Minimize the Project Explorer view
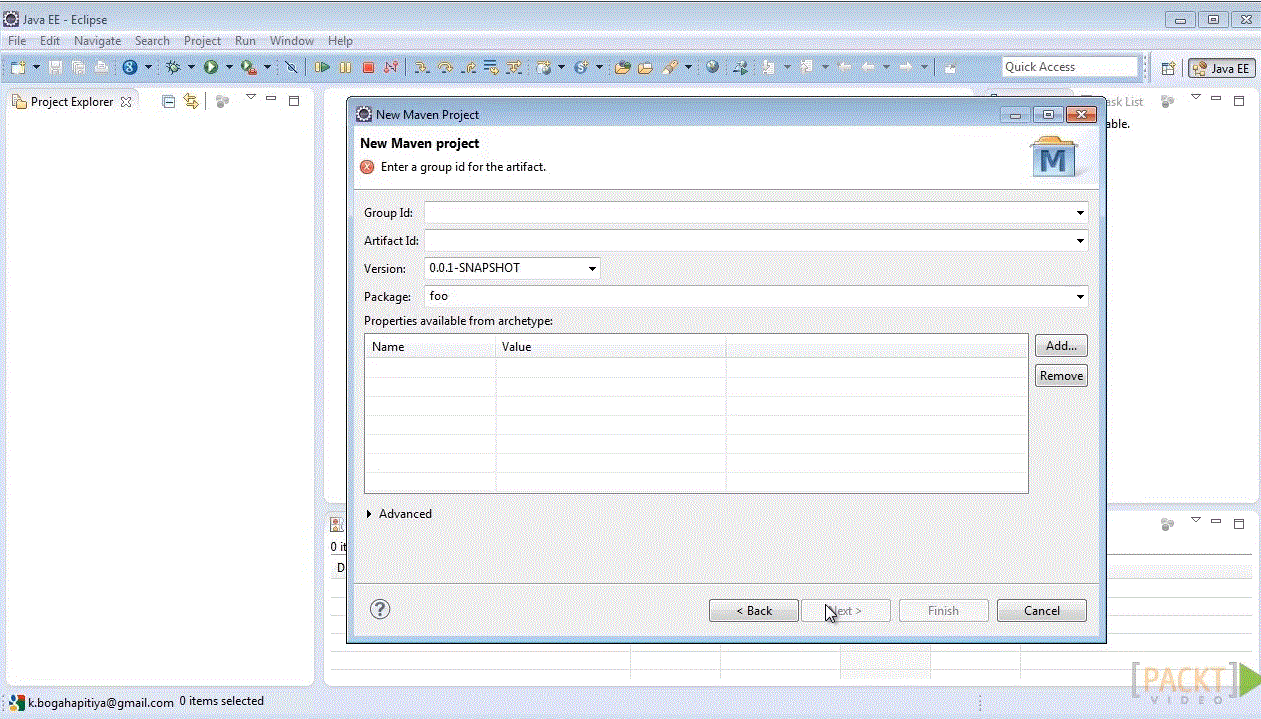The width and height of the screenshot is (1261, 719). 271,99
